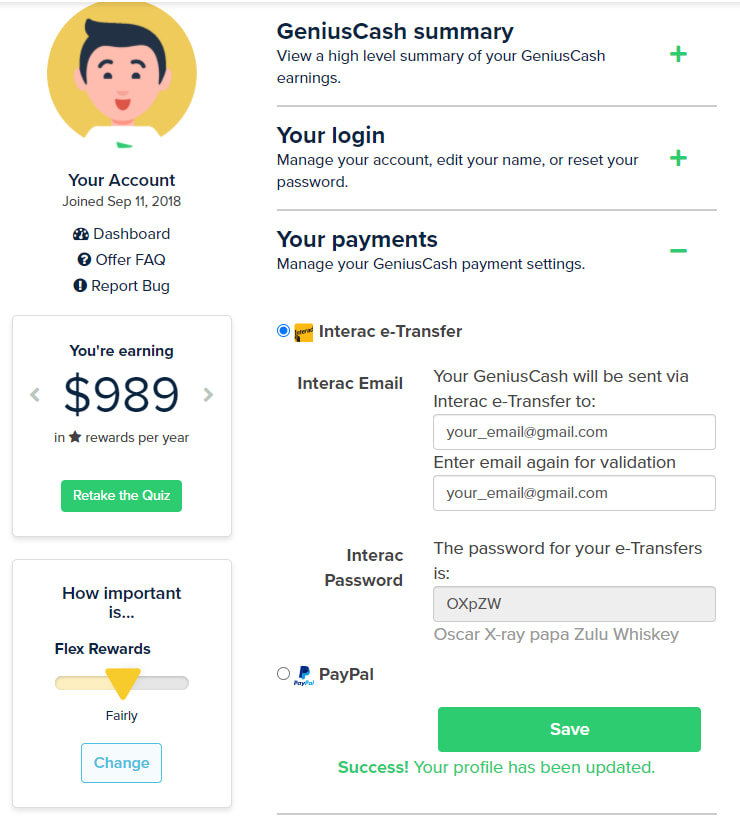Click the Offer FAQ question mark icon
740x816 pixels.
tap(85, 260)
